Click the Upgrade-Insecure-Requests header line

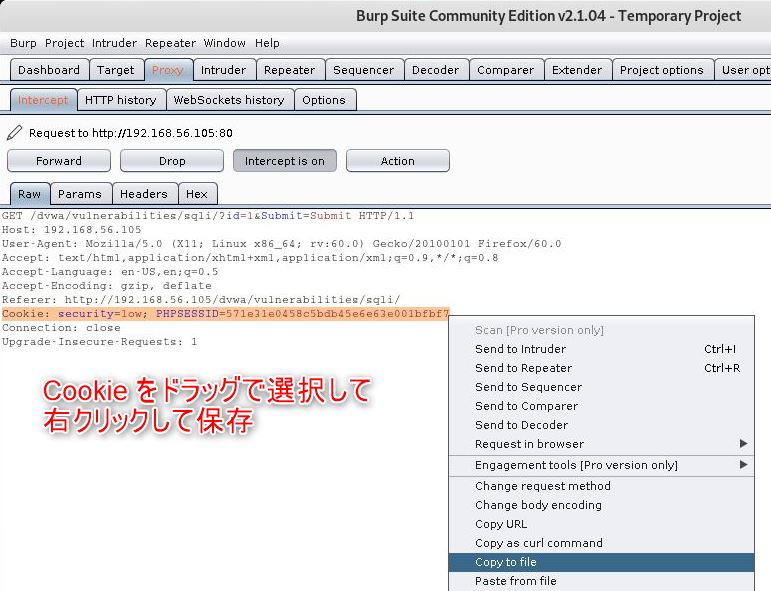[99, 342]
